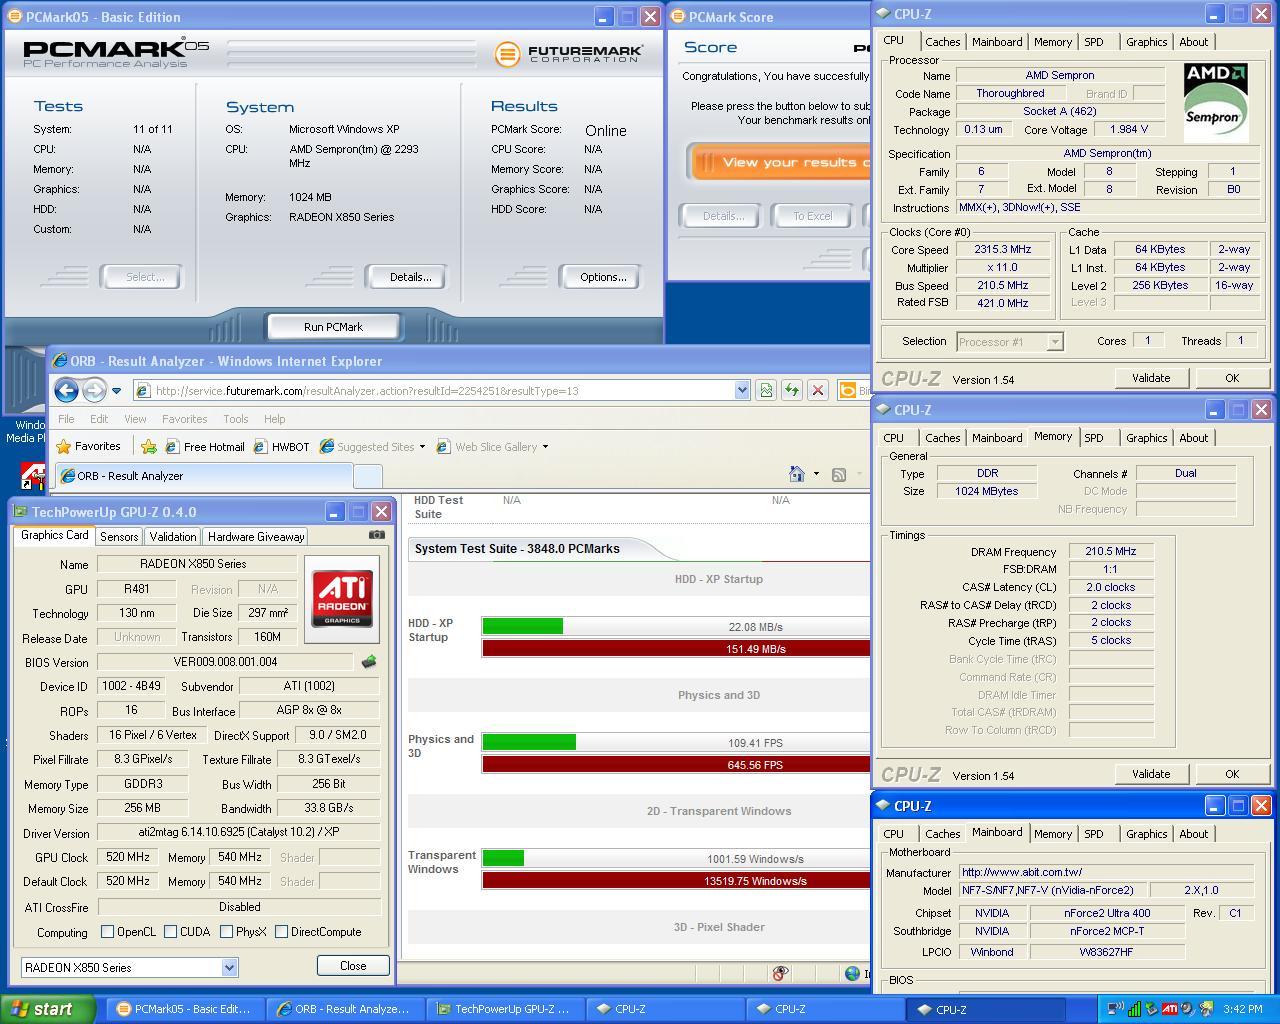Switch to the GPU-Z Validation tab
This screenshot has width=1280, height=1024.
point(173,536)
